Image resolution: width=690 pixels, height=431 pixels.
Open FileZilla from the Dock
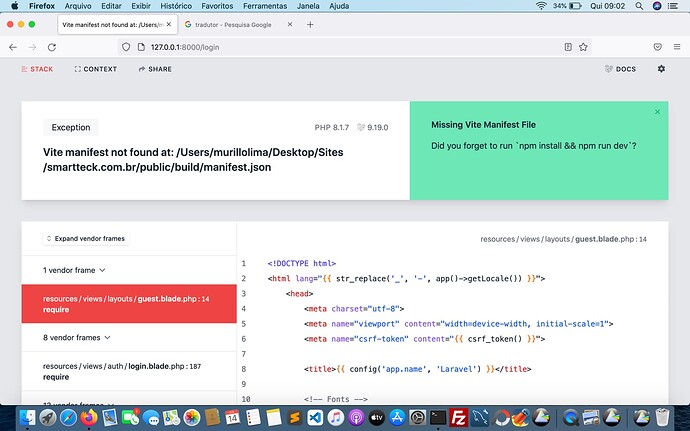[459, 417]
